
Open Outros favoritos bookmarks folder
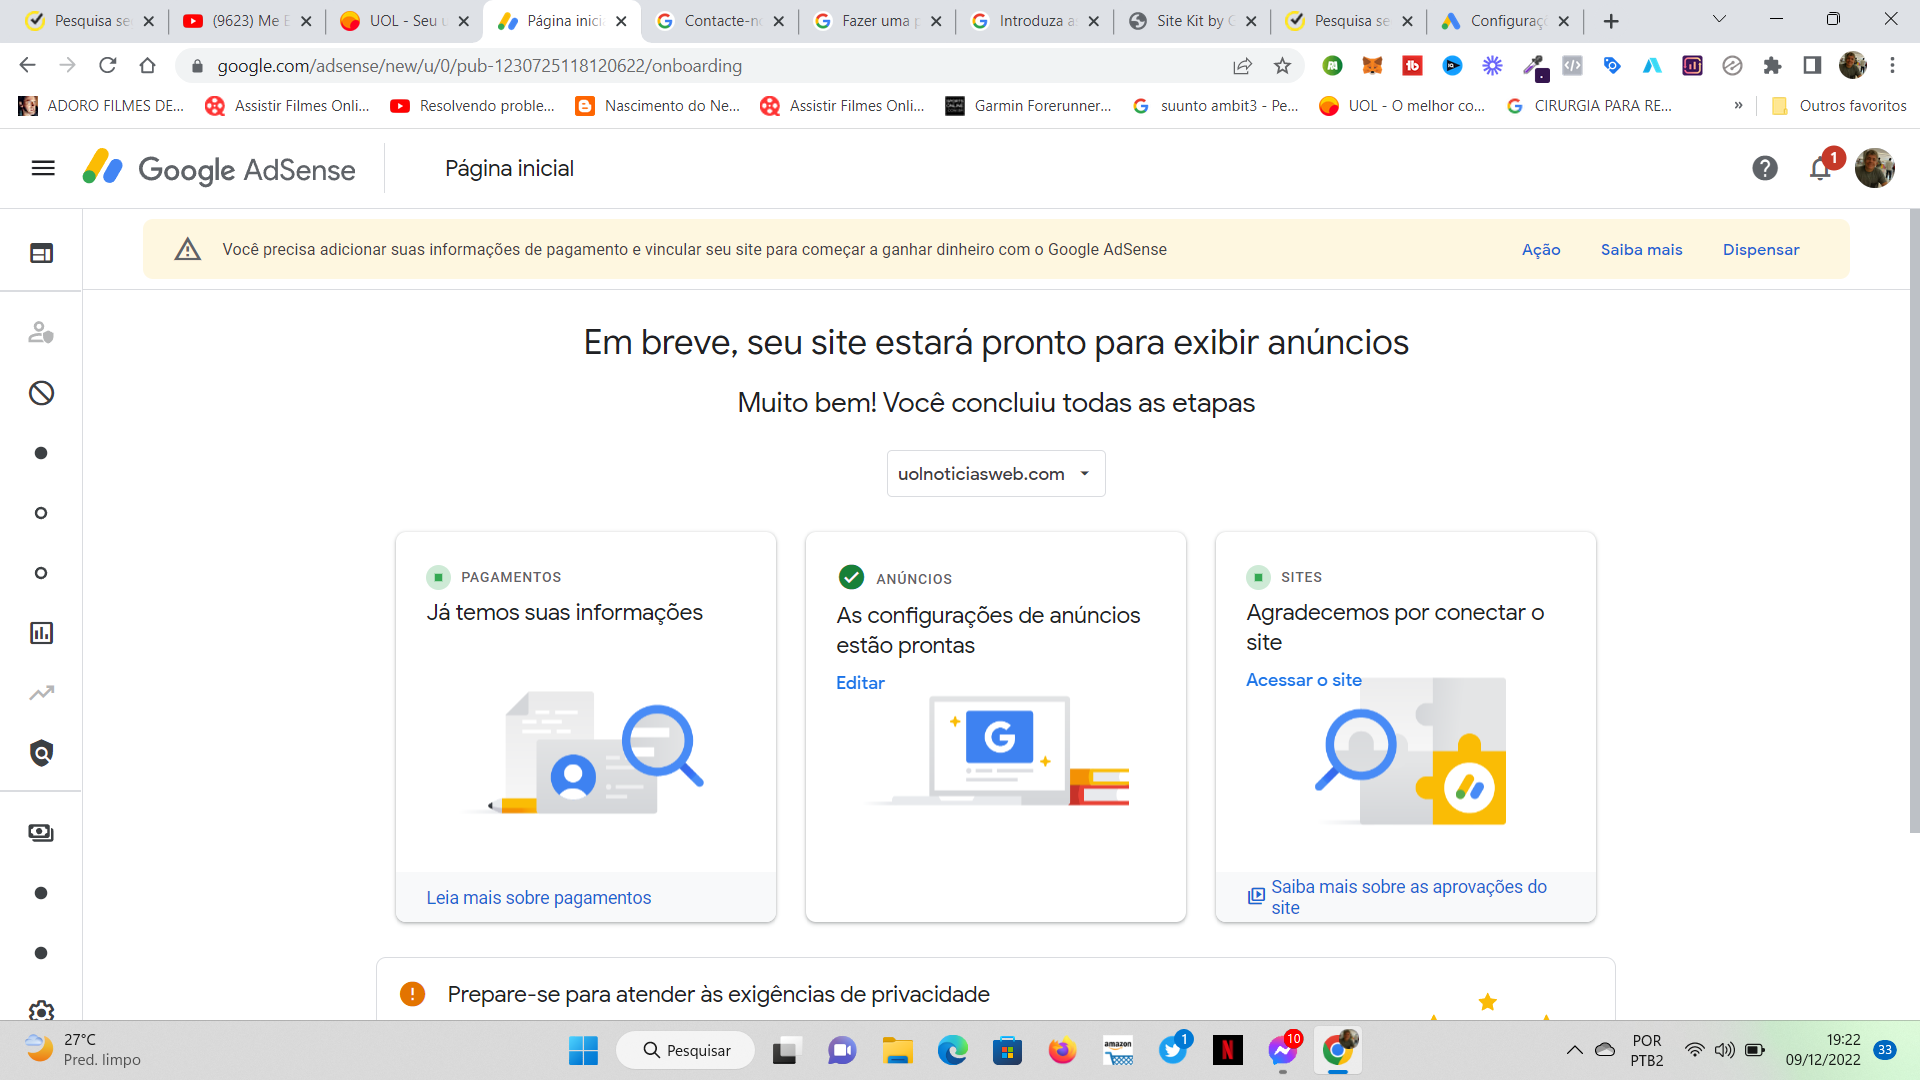[x=1838, y=106]
